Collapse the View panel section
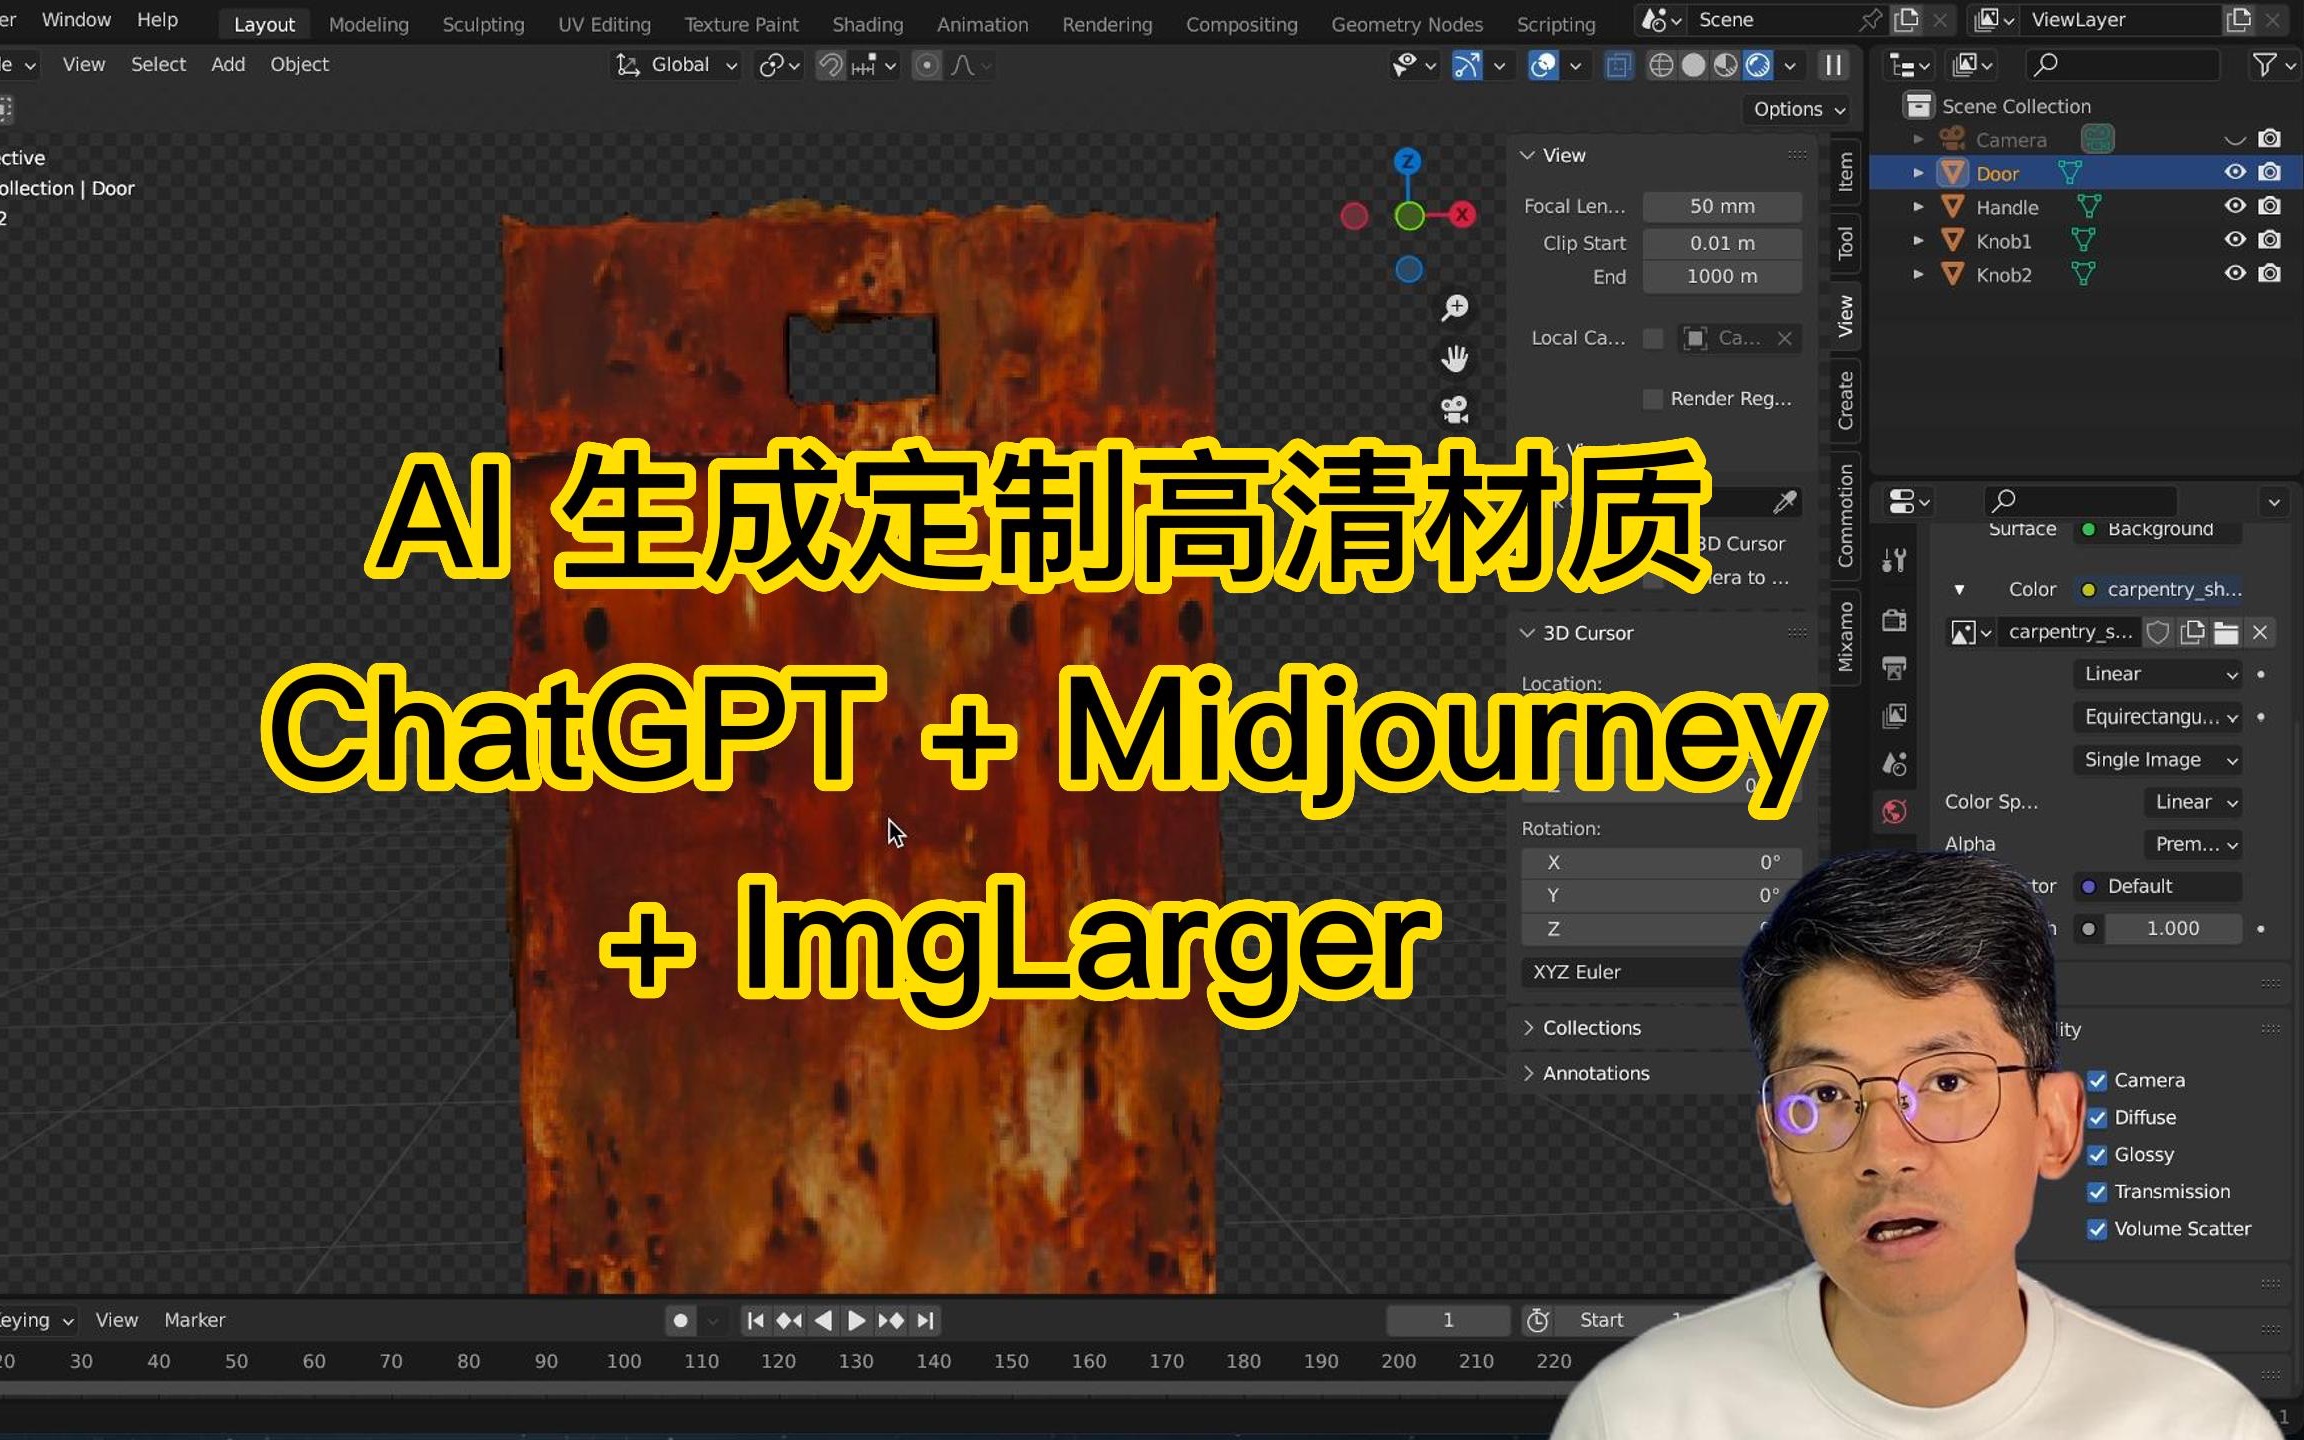Screen dimensions: 2304x1440 (x=1528, y=155)
